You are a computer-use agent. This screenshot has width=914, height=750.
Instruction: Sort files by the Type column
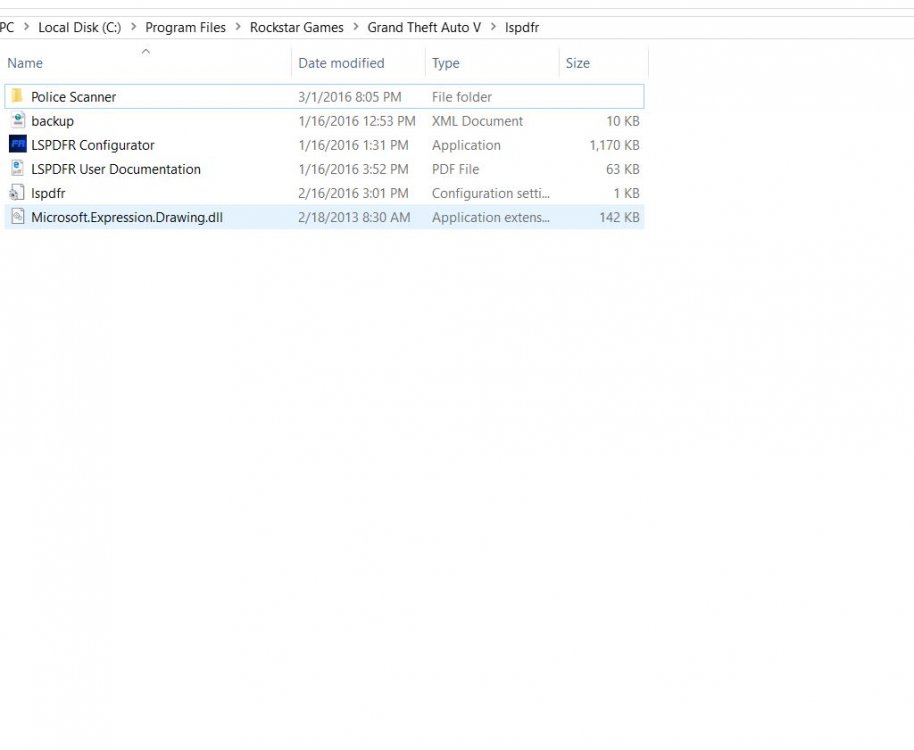445,63
